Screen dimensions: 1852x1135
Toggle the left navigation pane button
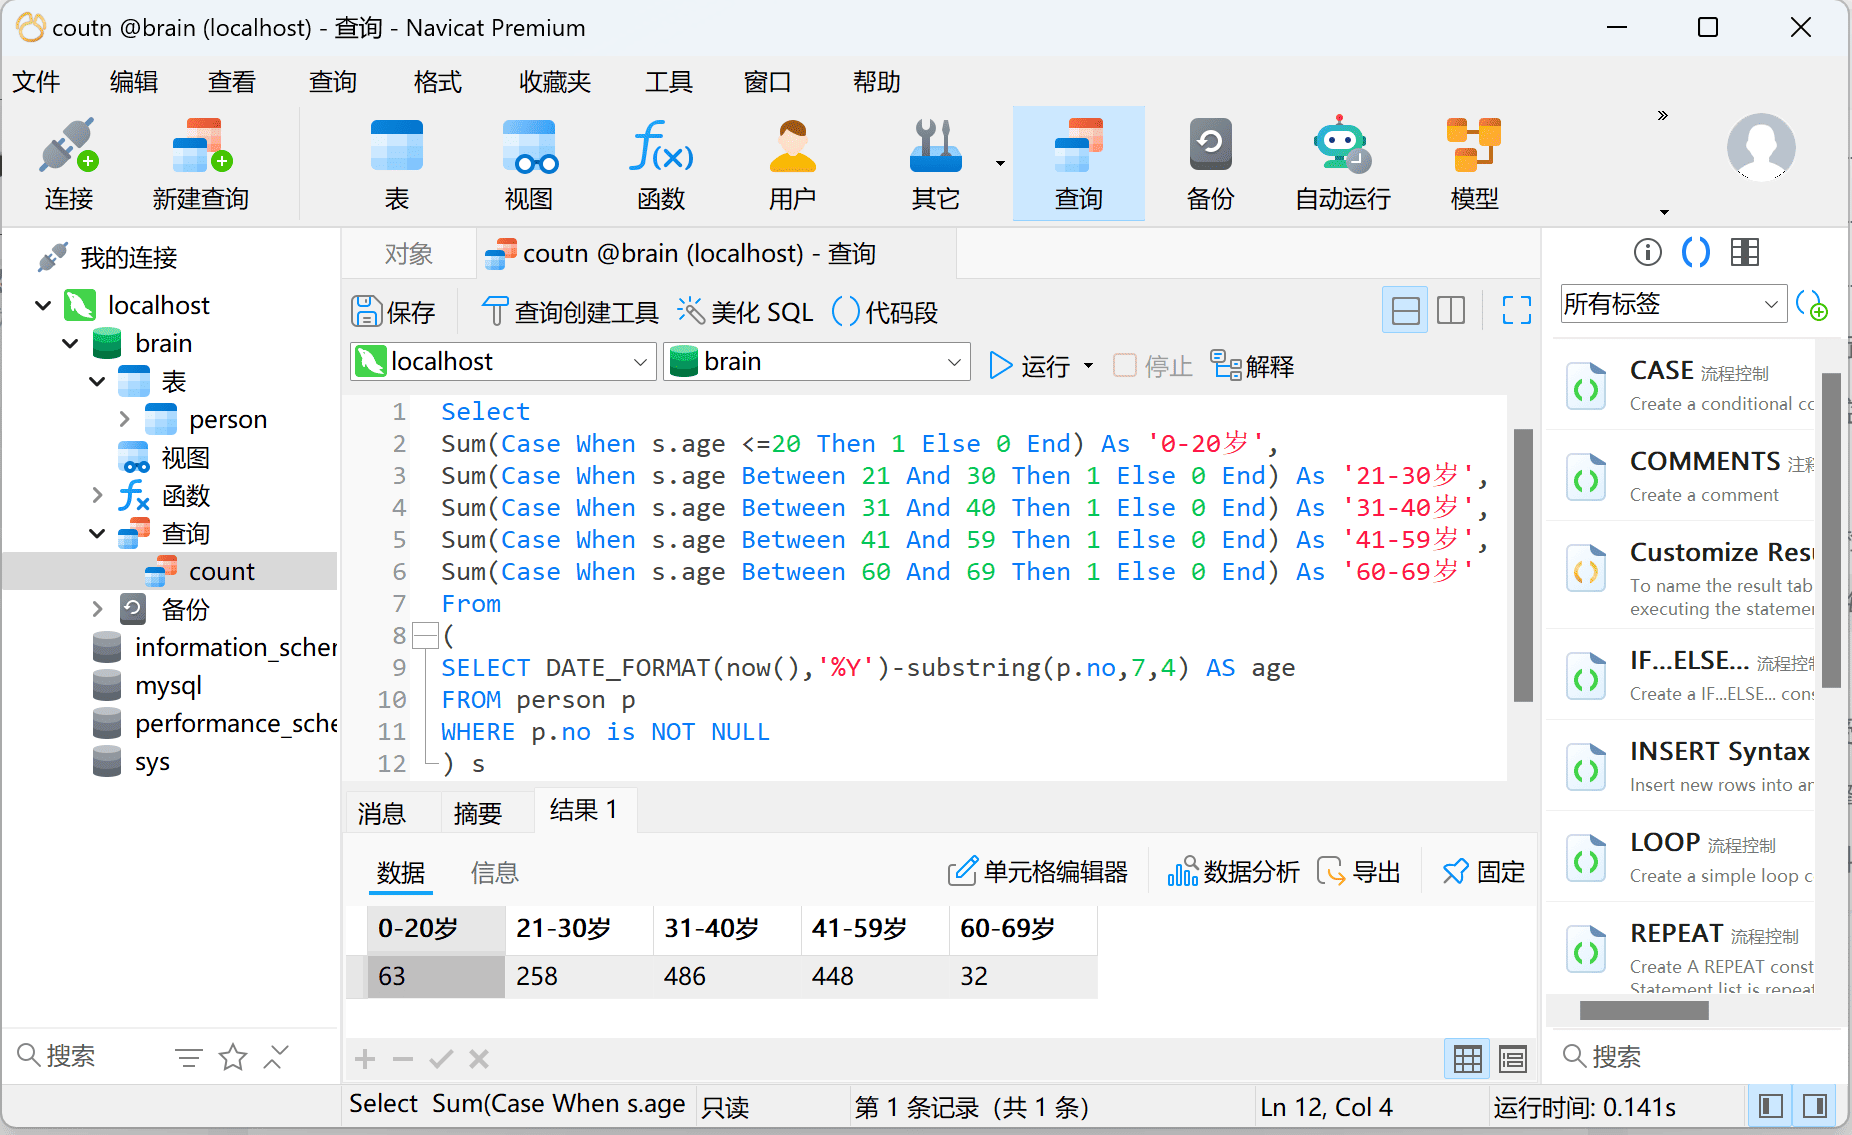tap(1771, 1106)
